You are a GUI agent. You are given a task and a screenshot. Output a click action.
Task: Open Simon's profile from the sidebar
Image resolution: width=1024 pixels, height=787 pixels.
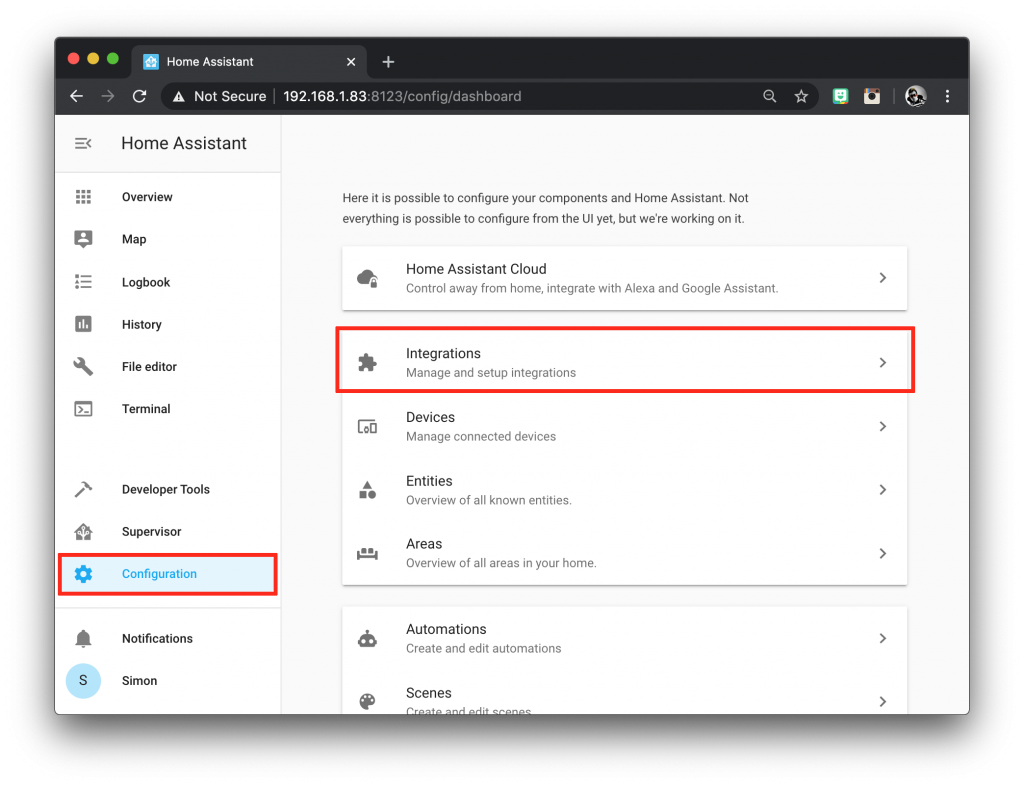click(x=168, y=681)
